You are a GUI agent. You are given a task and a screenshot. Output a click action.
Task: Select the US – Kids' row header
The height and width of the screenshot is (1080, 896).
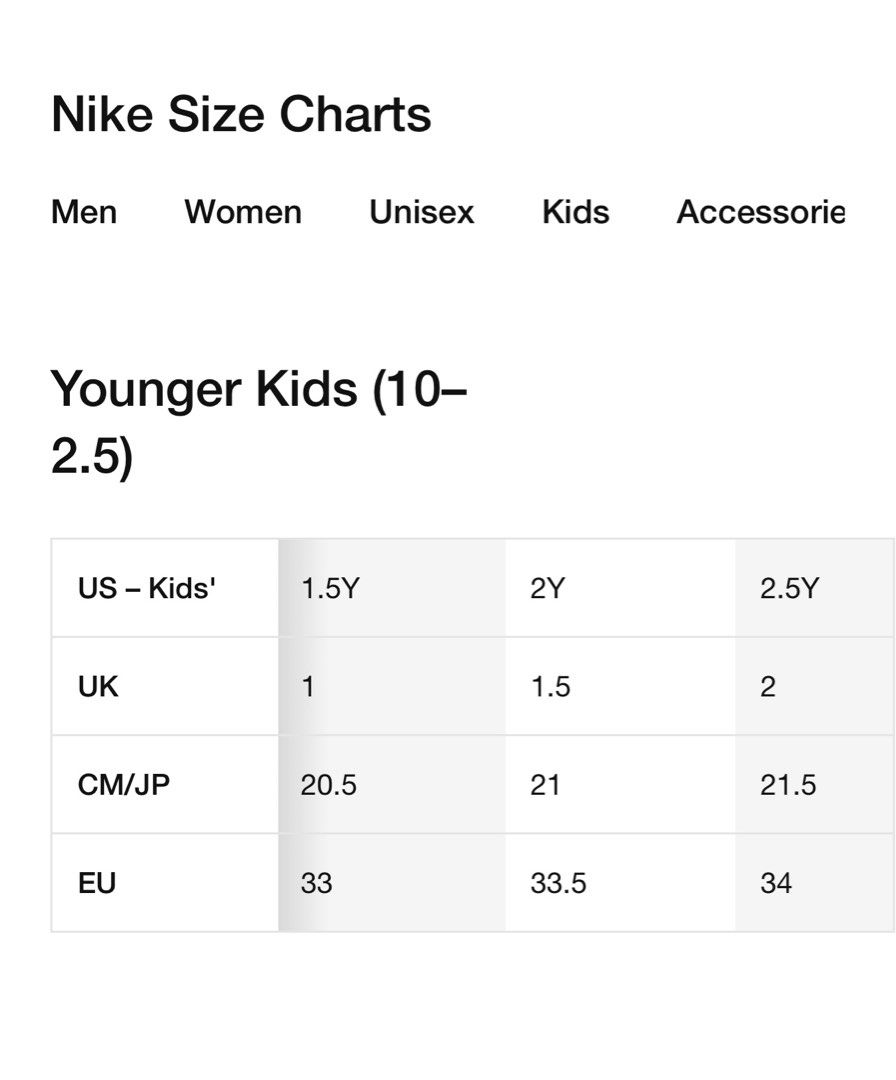147,588
